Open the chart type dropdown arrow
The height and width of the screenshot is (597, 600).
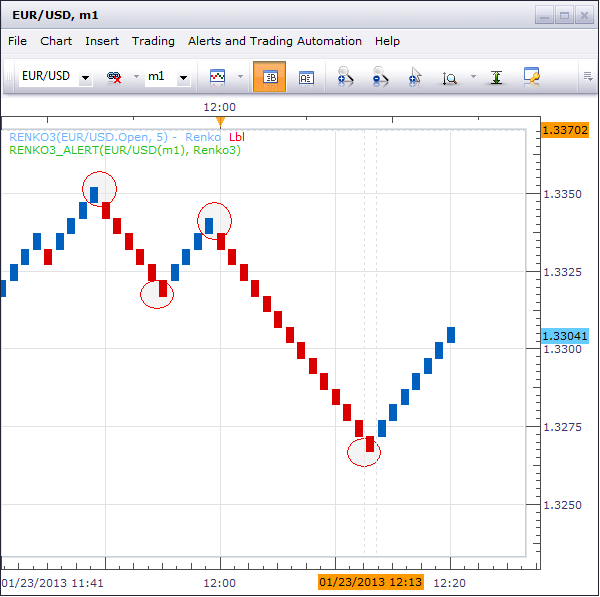pos(240,77)
